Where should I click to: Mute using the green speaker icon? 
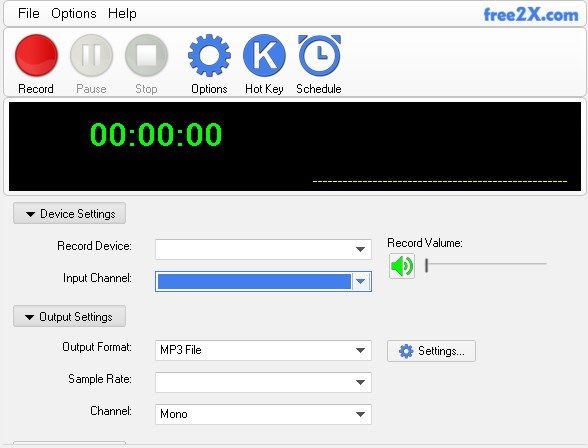click(402, 266)
